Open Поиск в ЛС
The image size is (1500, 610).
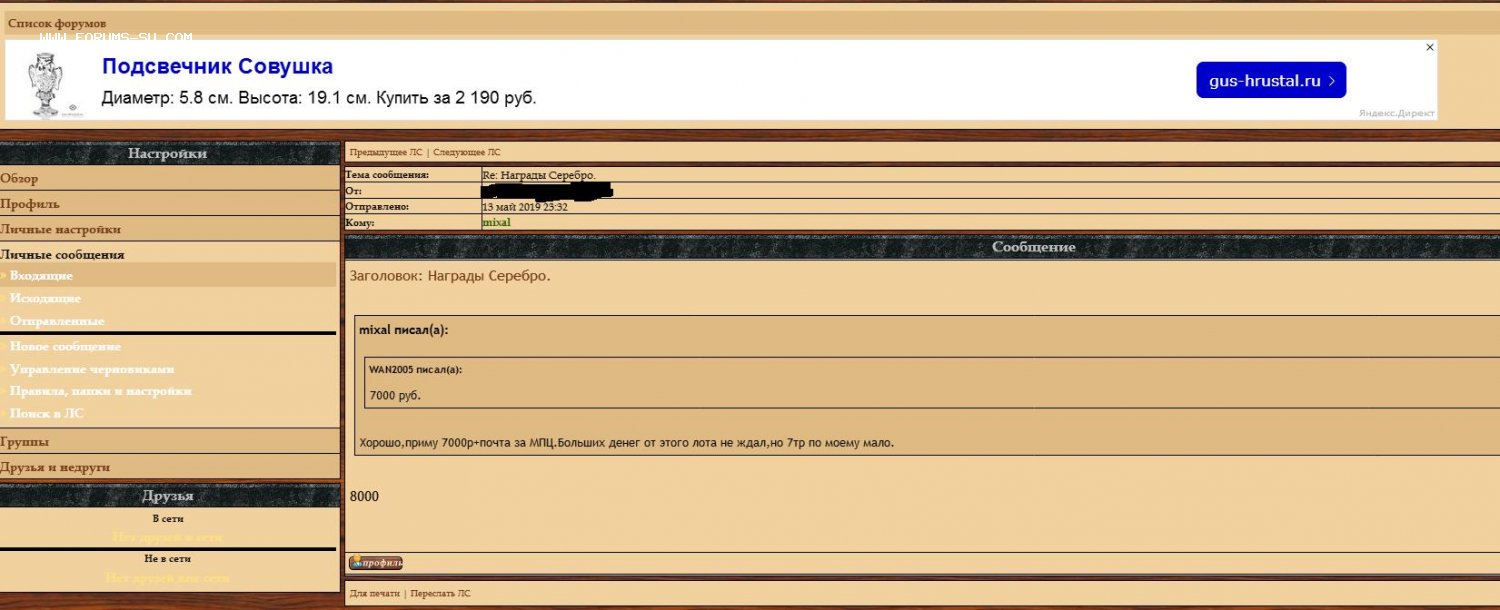click(47, 413)
